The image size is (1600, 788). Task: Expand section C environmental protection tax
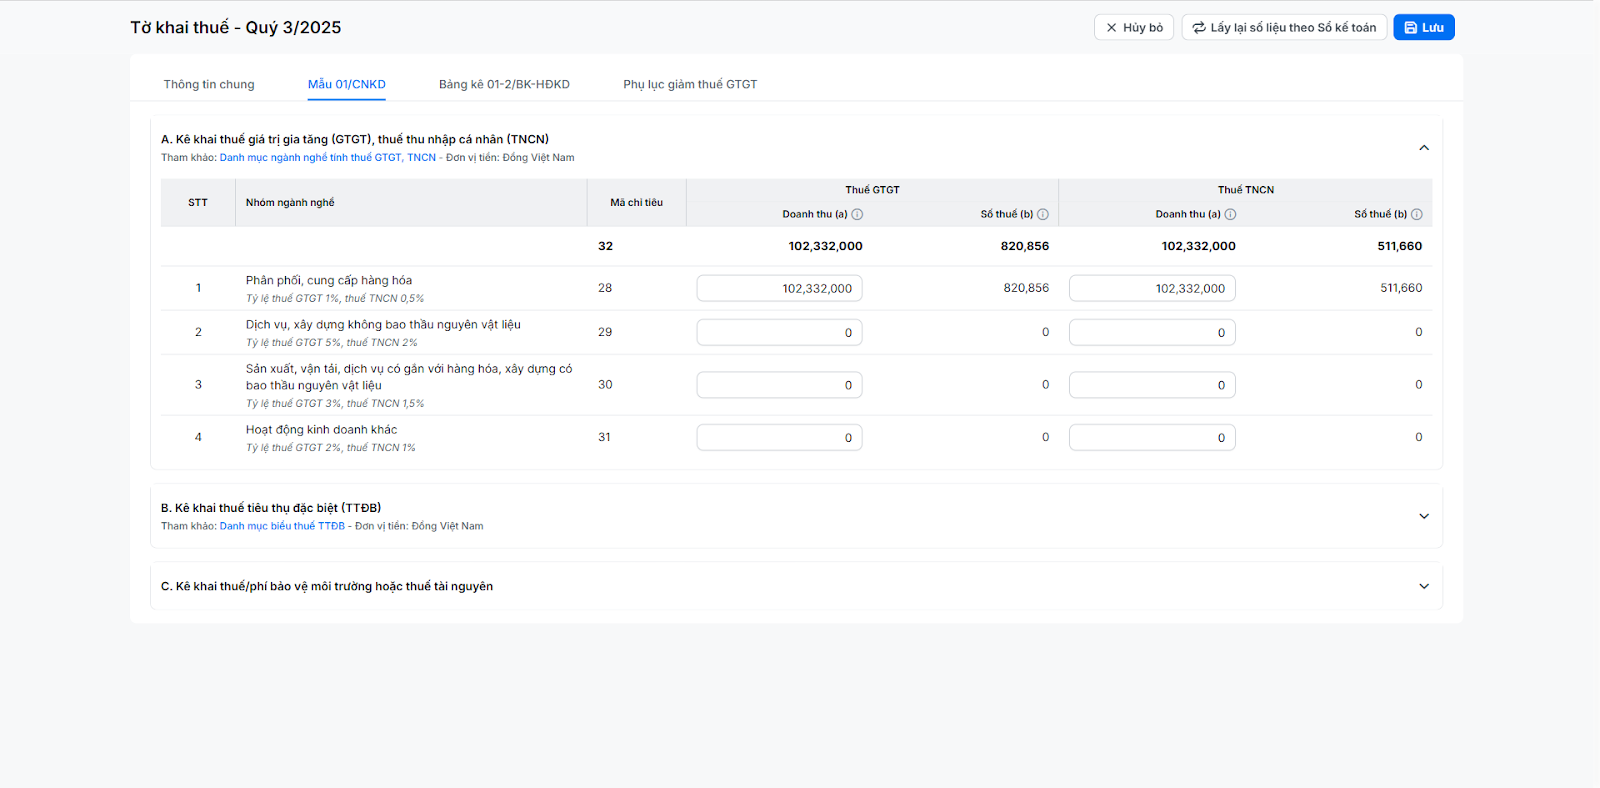coord(1424,587)
